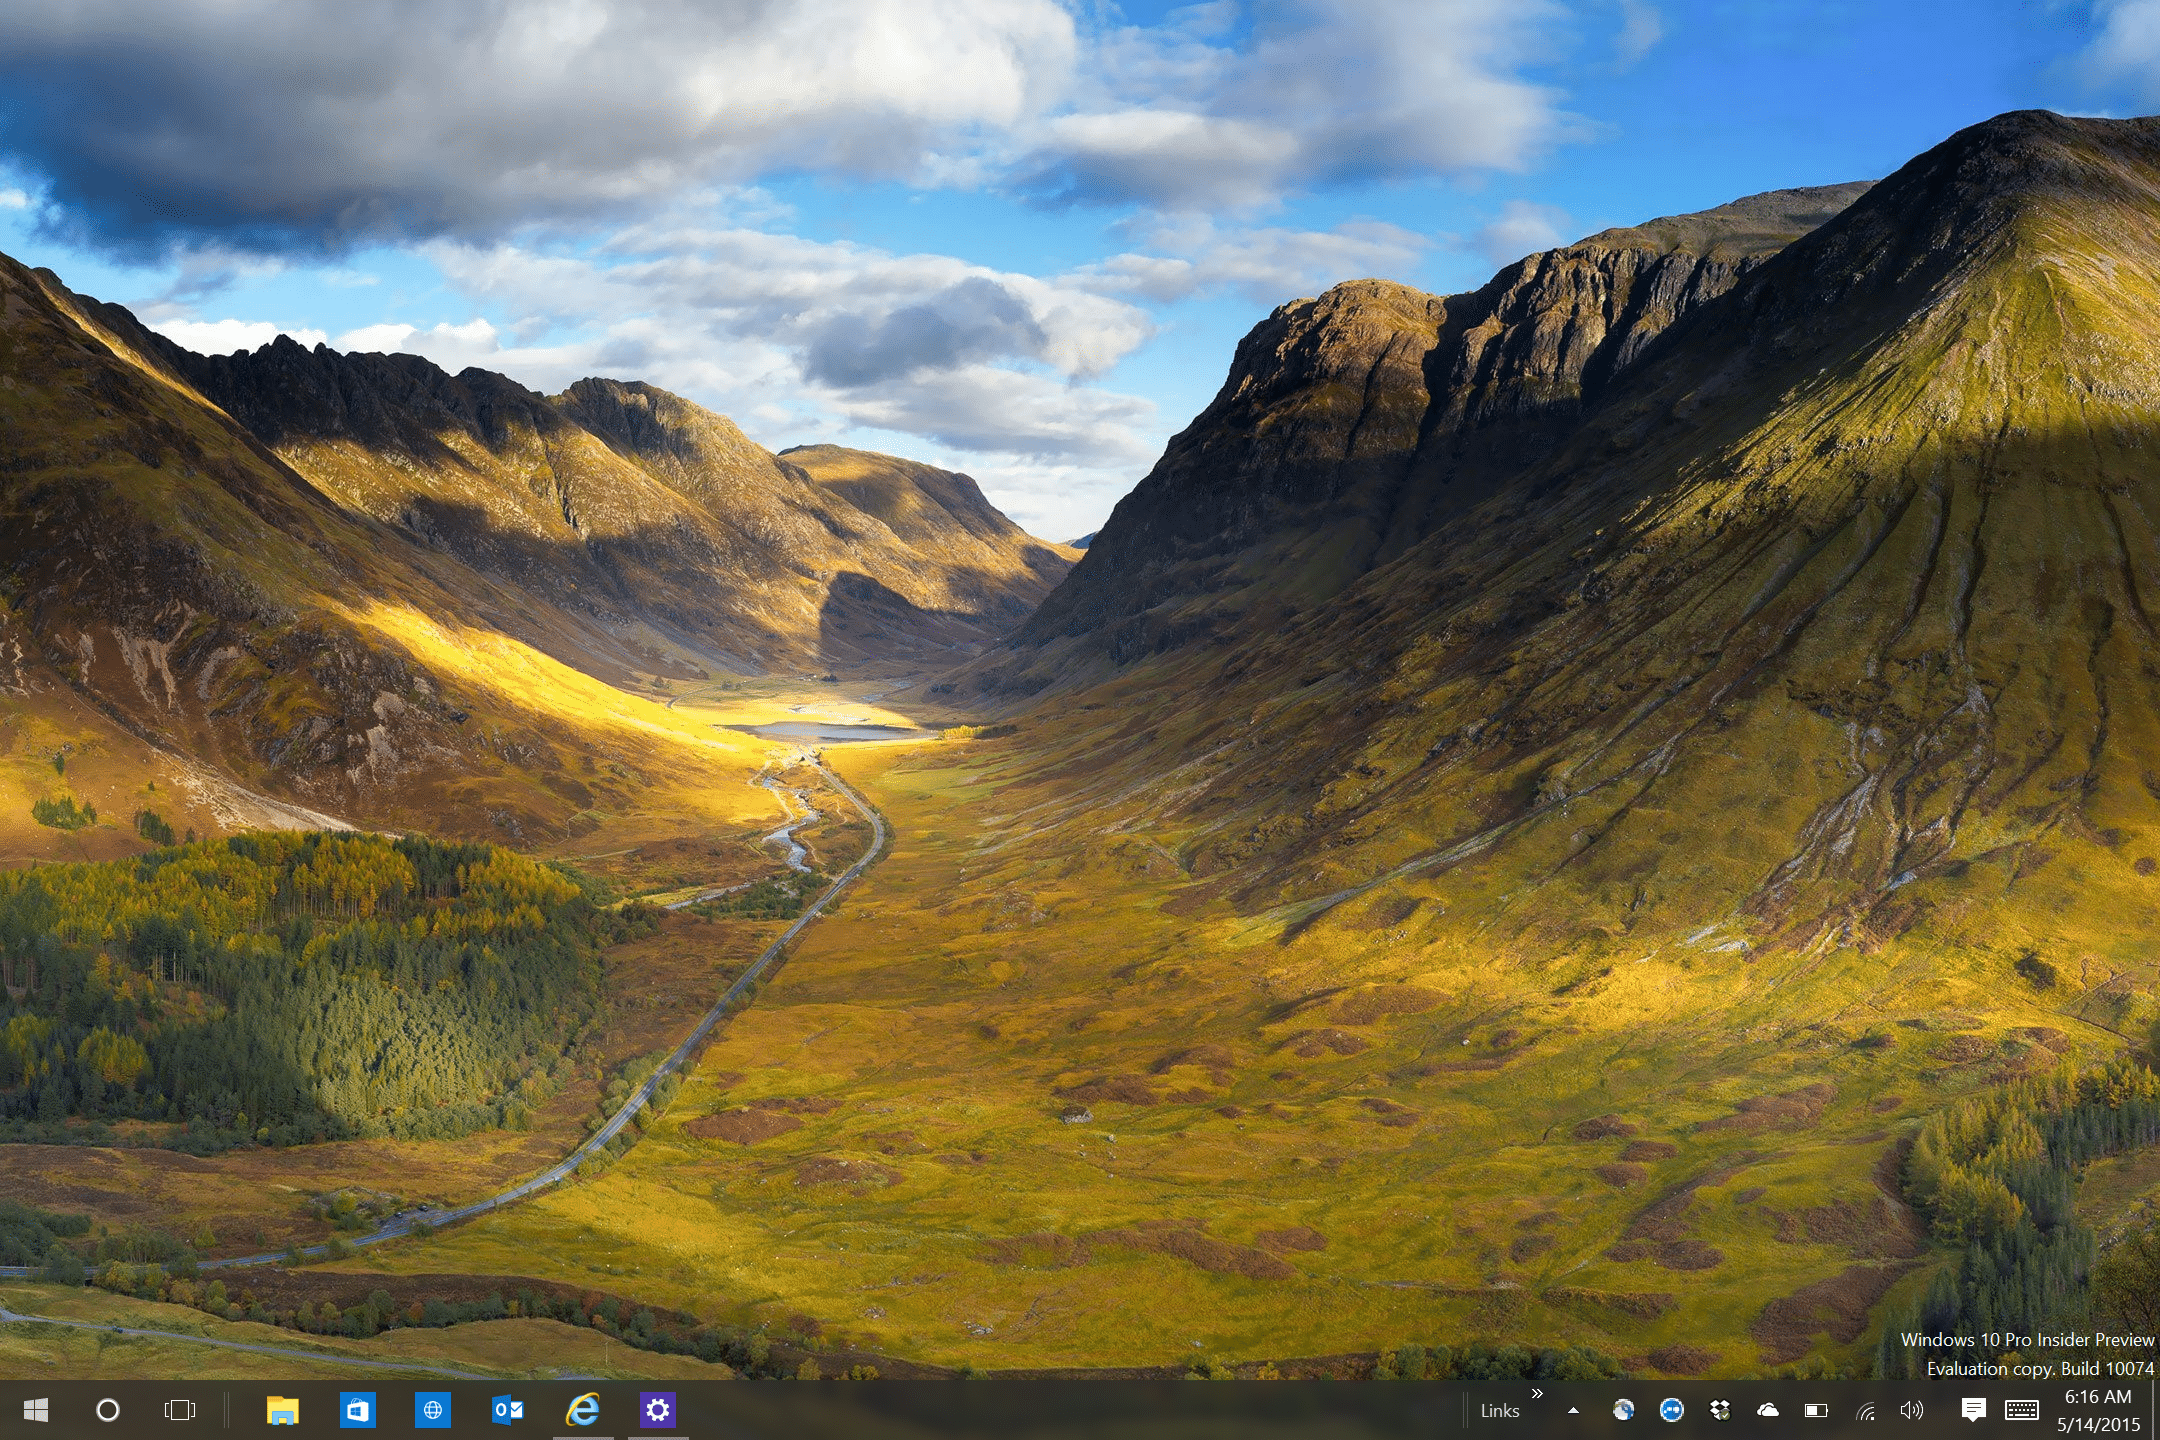Open the Wi-Fi network flyout
2160x1440 pixels.
(1865, 1411)
